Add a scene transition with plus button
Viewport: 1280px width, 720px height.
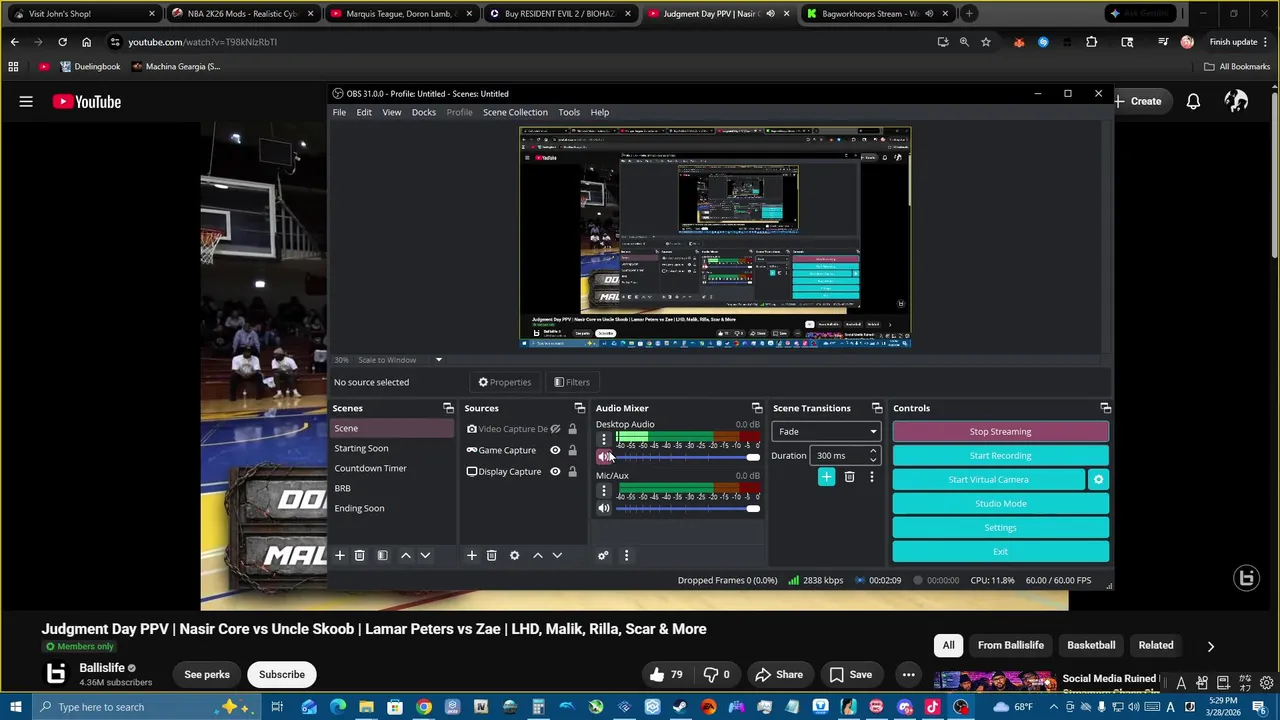point(826,477)
